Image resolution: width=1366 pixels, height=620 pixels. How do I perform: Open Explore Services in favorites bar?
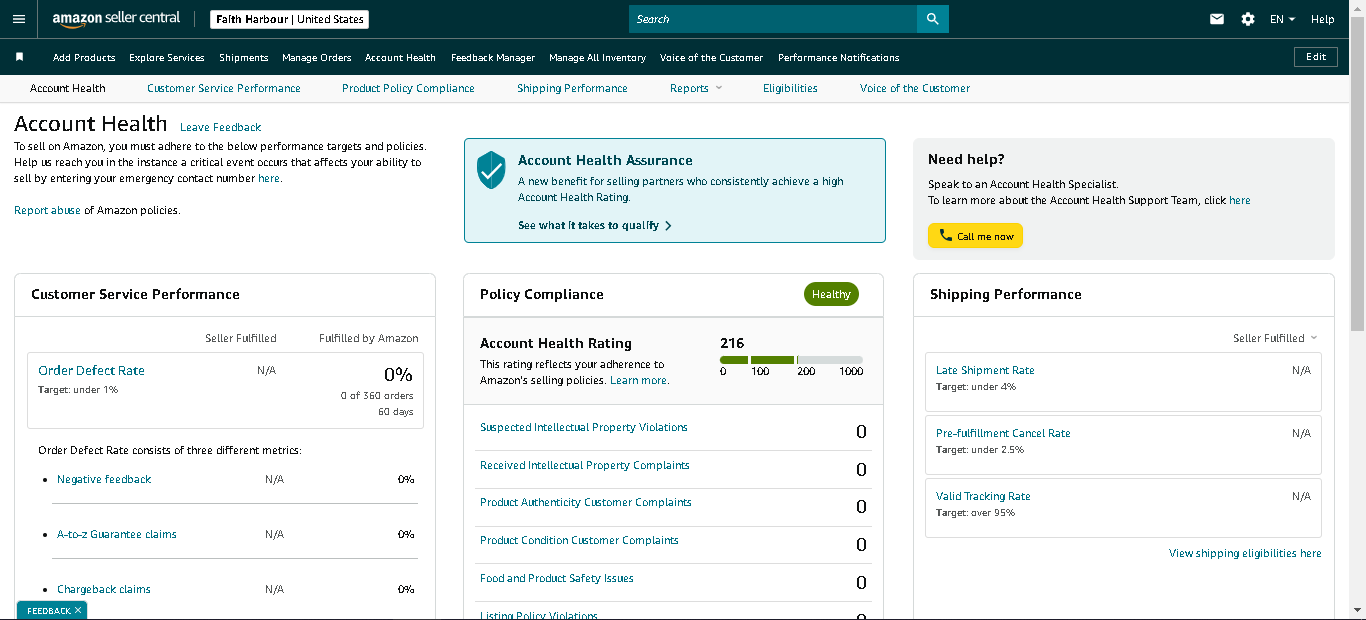[167, 57]
